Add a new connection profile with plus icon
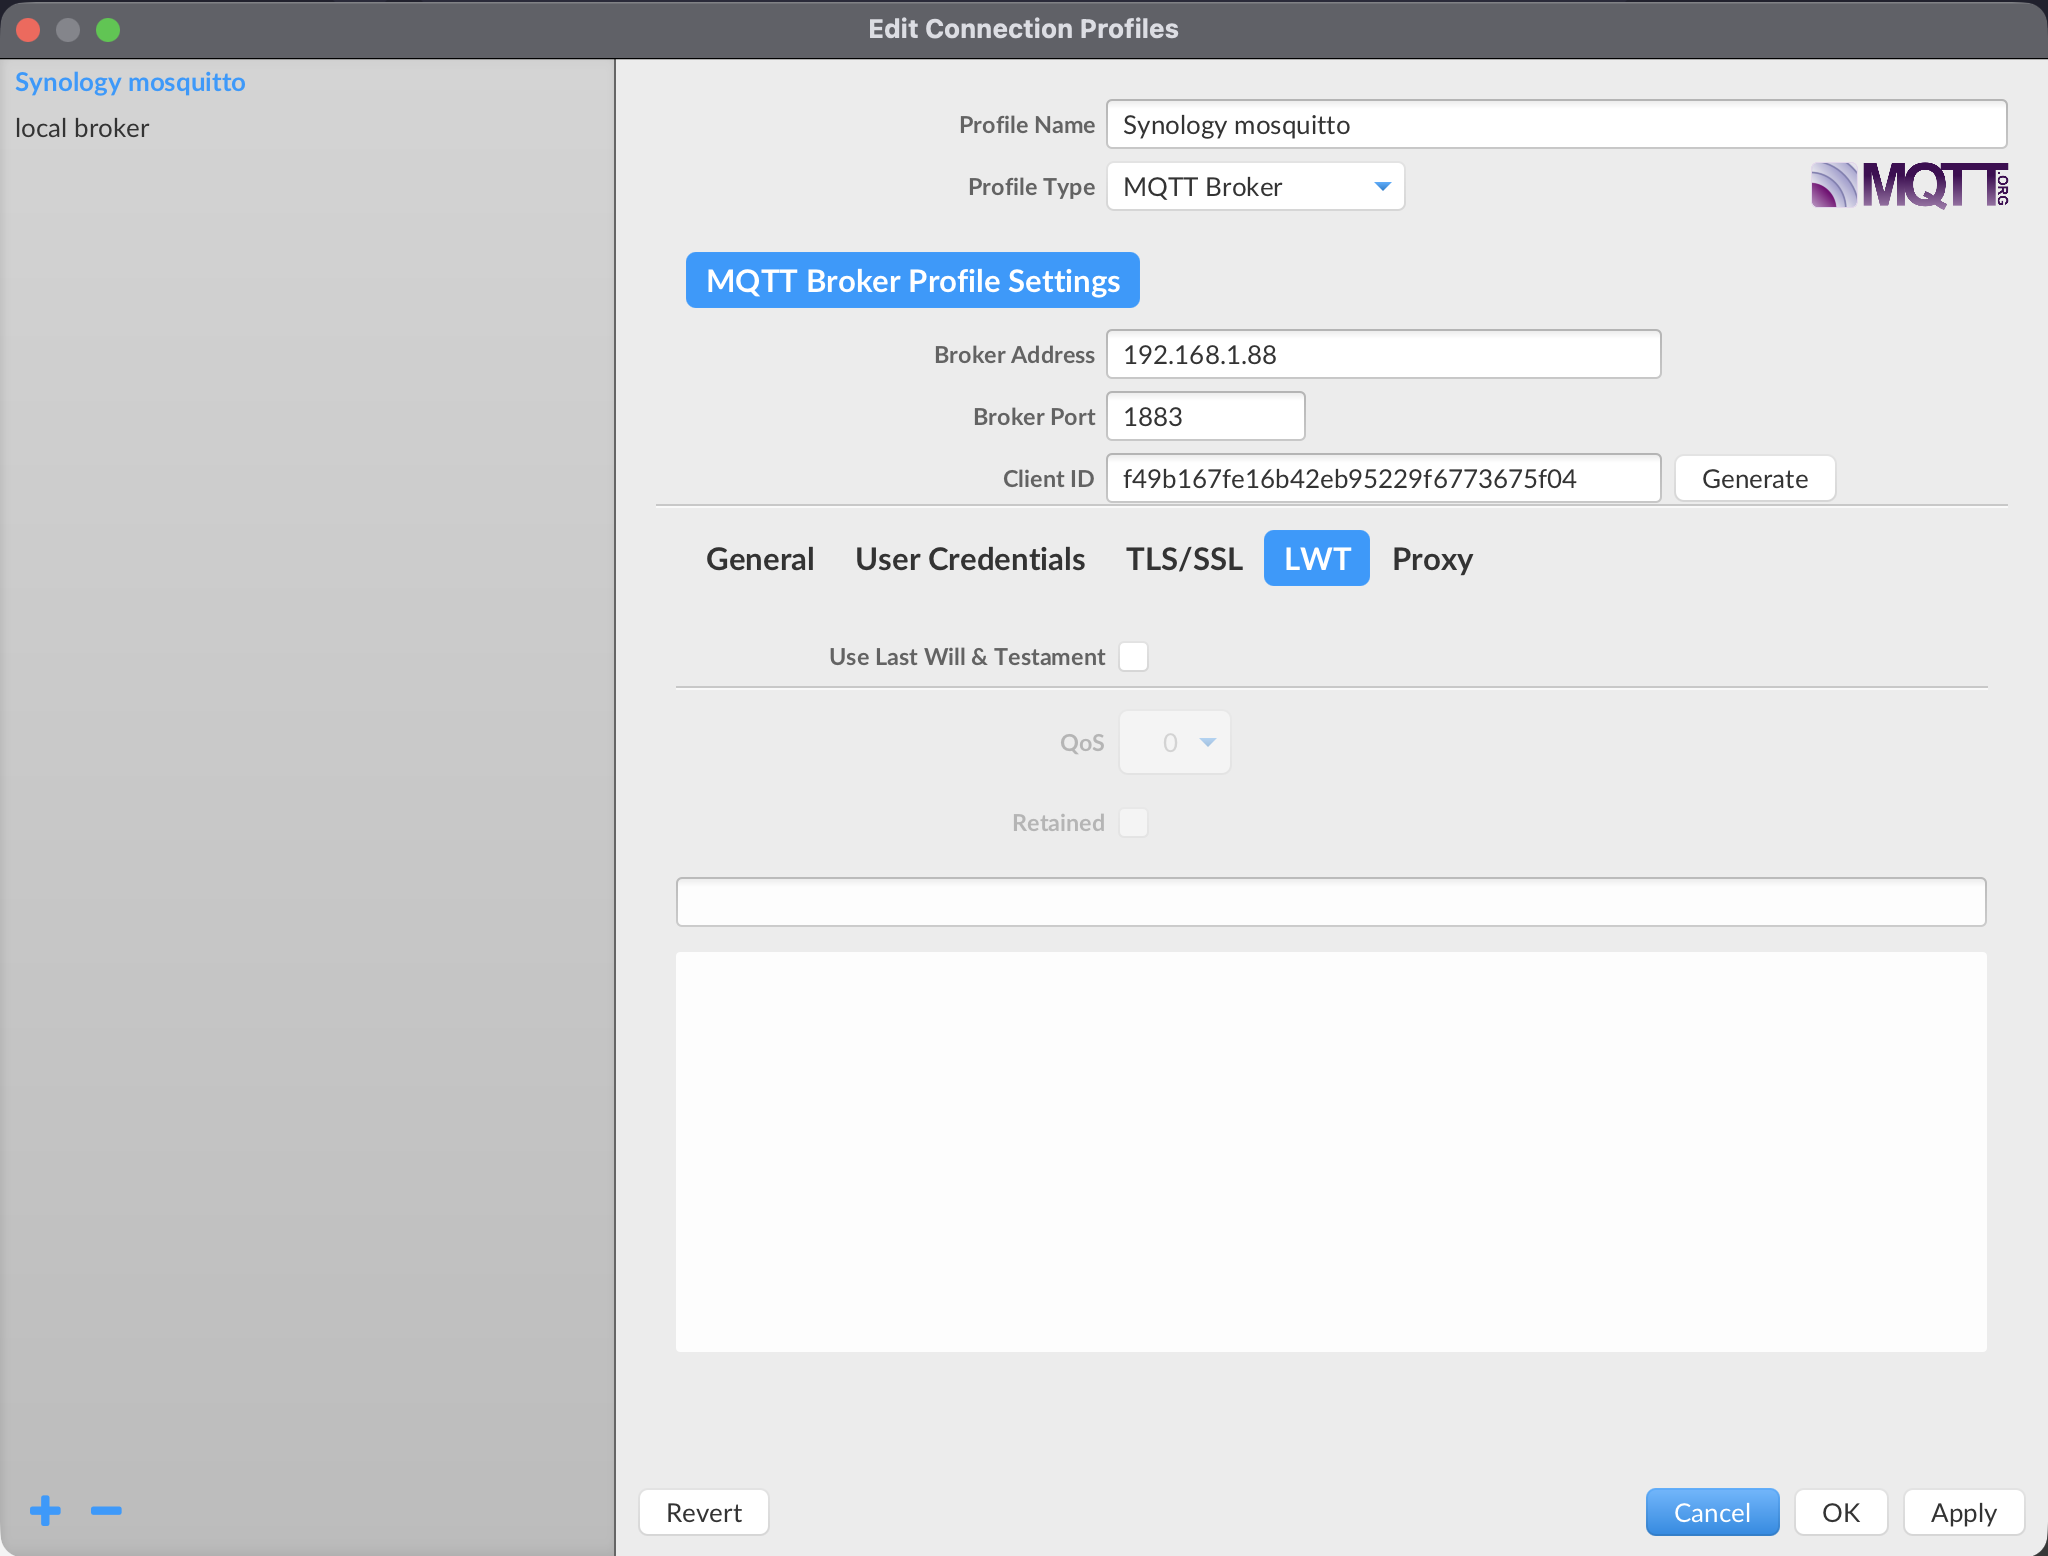The image size is (2048, 1556). pyautogui.click(x=45, y=1510)
